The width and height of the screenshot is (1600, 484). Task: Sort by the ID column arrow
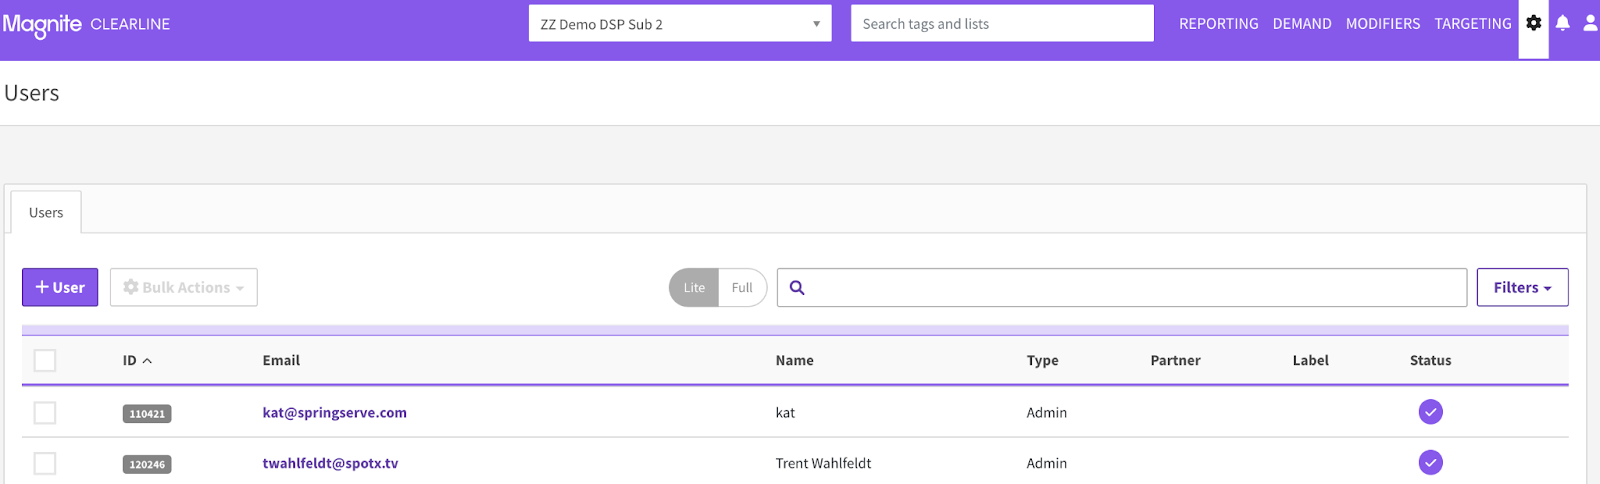click(x=147, y=361)
